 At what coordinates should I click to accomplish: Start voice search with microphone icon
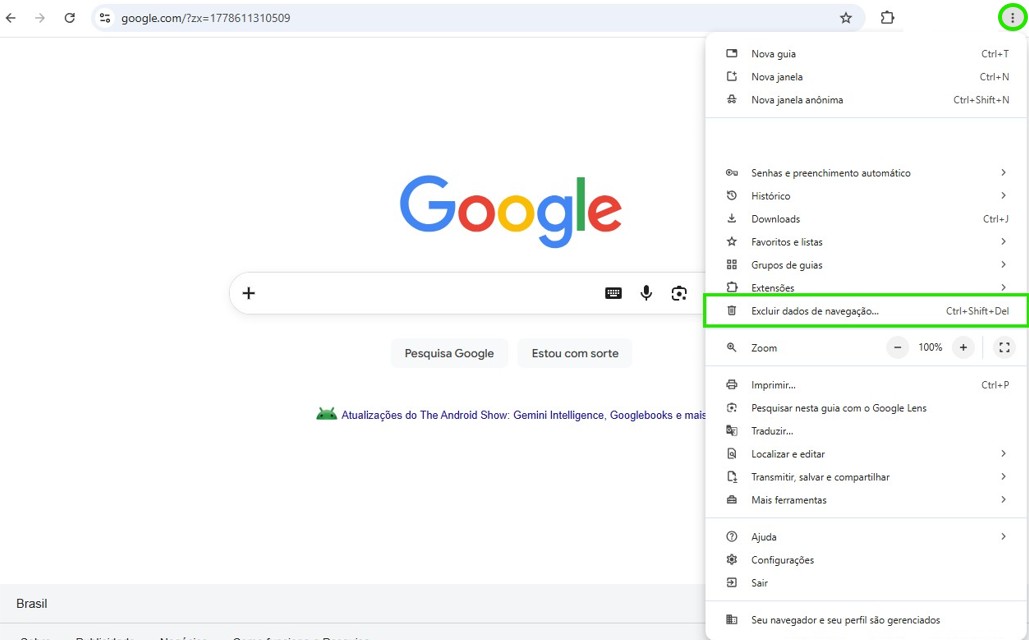[646, 293]
